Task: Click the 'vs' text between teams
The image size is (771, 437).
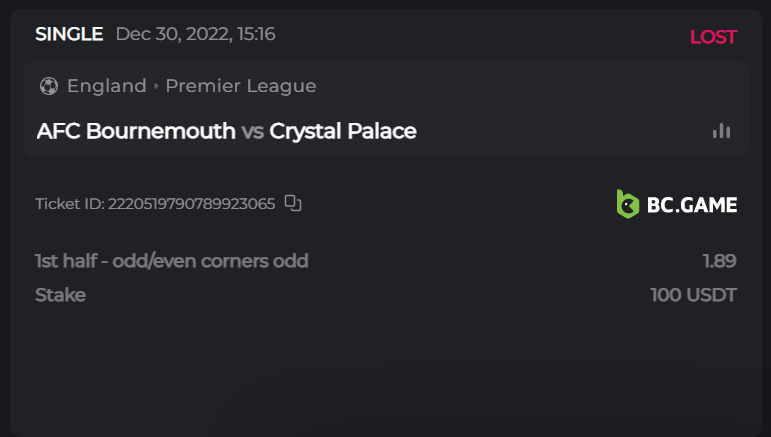Action: tap(253, 131)
